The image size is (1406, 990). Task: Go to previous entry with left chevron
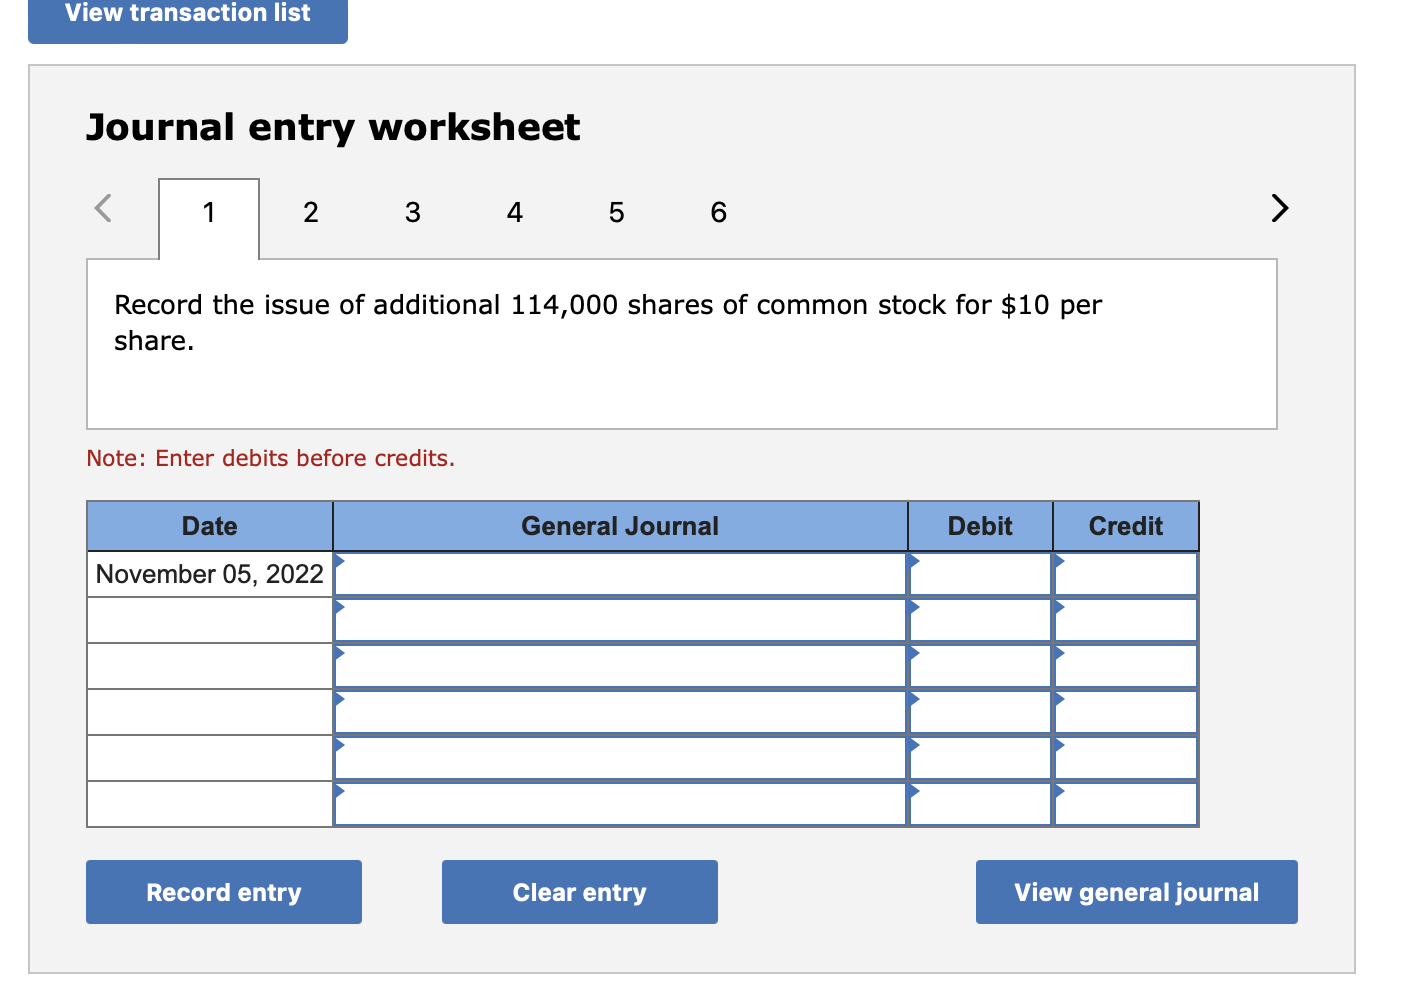(x=102, y=208)
